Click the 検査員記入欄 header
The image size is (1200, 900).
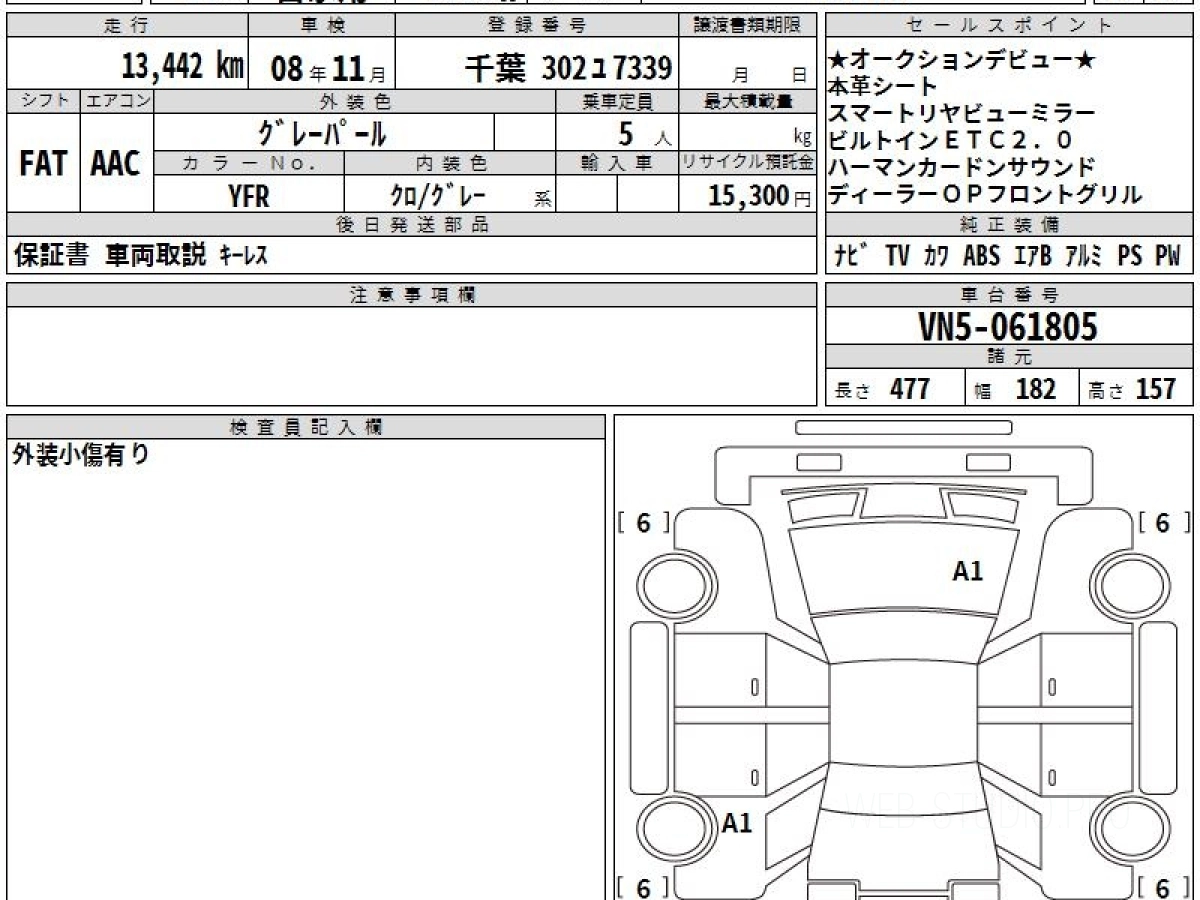(306, 427)
